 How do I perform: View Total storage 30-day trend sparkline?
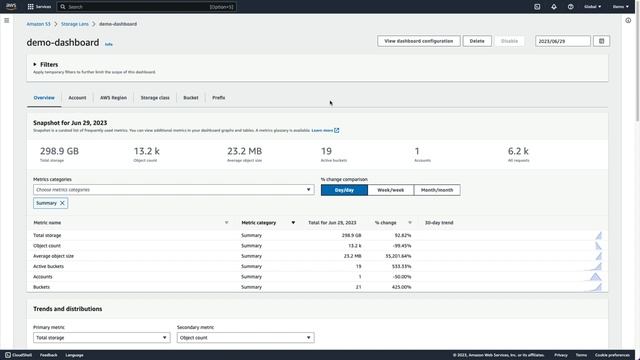(598, 236)
